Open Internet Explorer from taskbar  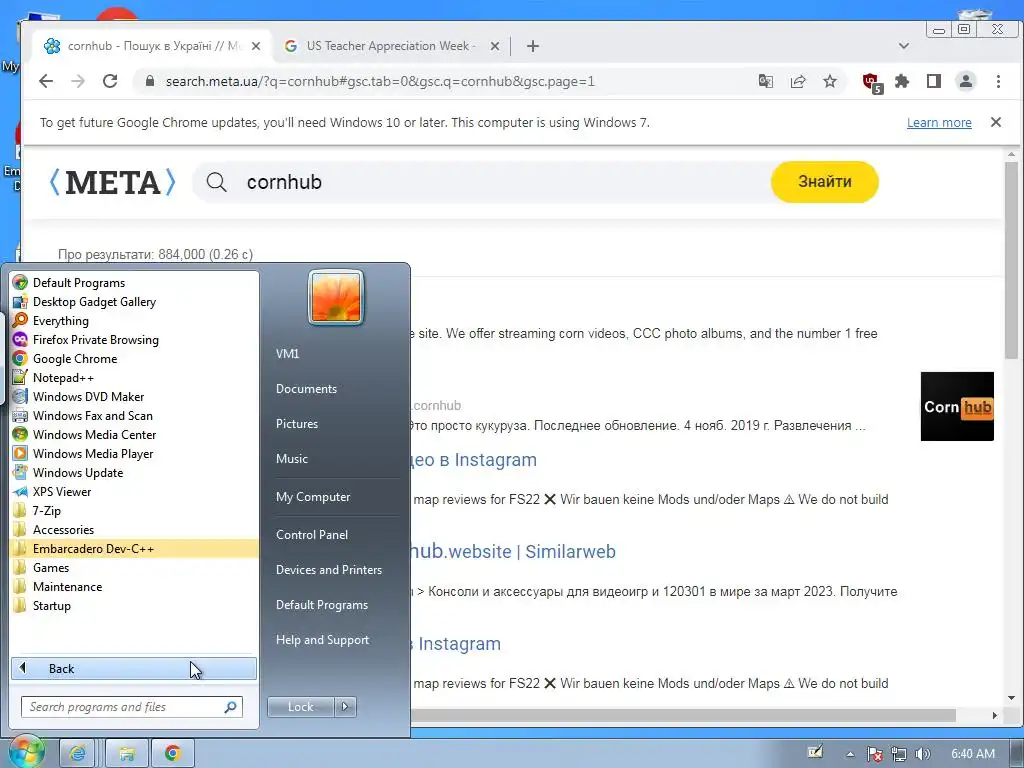pos(77,753)
